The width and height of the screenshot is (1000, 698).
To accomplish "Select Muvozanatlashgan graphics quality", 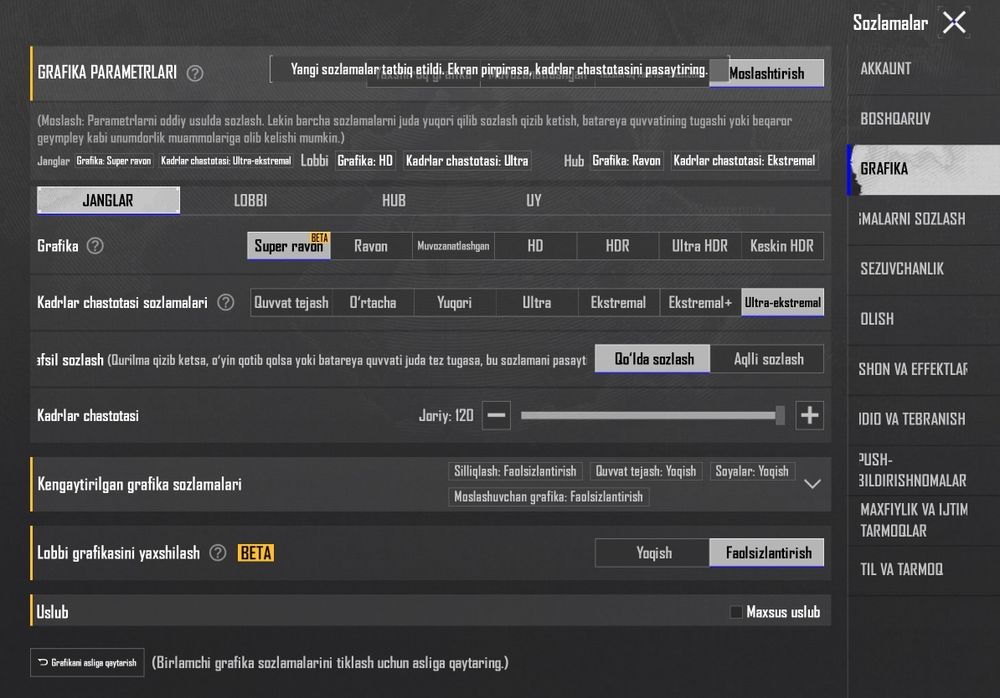I will (x=453, y=246).
